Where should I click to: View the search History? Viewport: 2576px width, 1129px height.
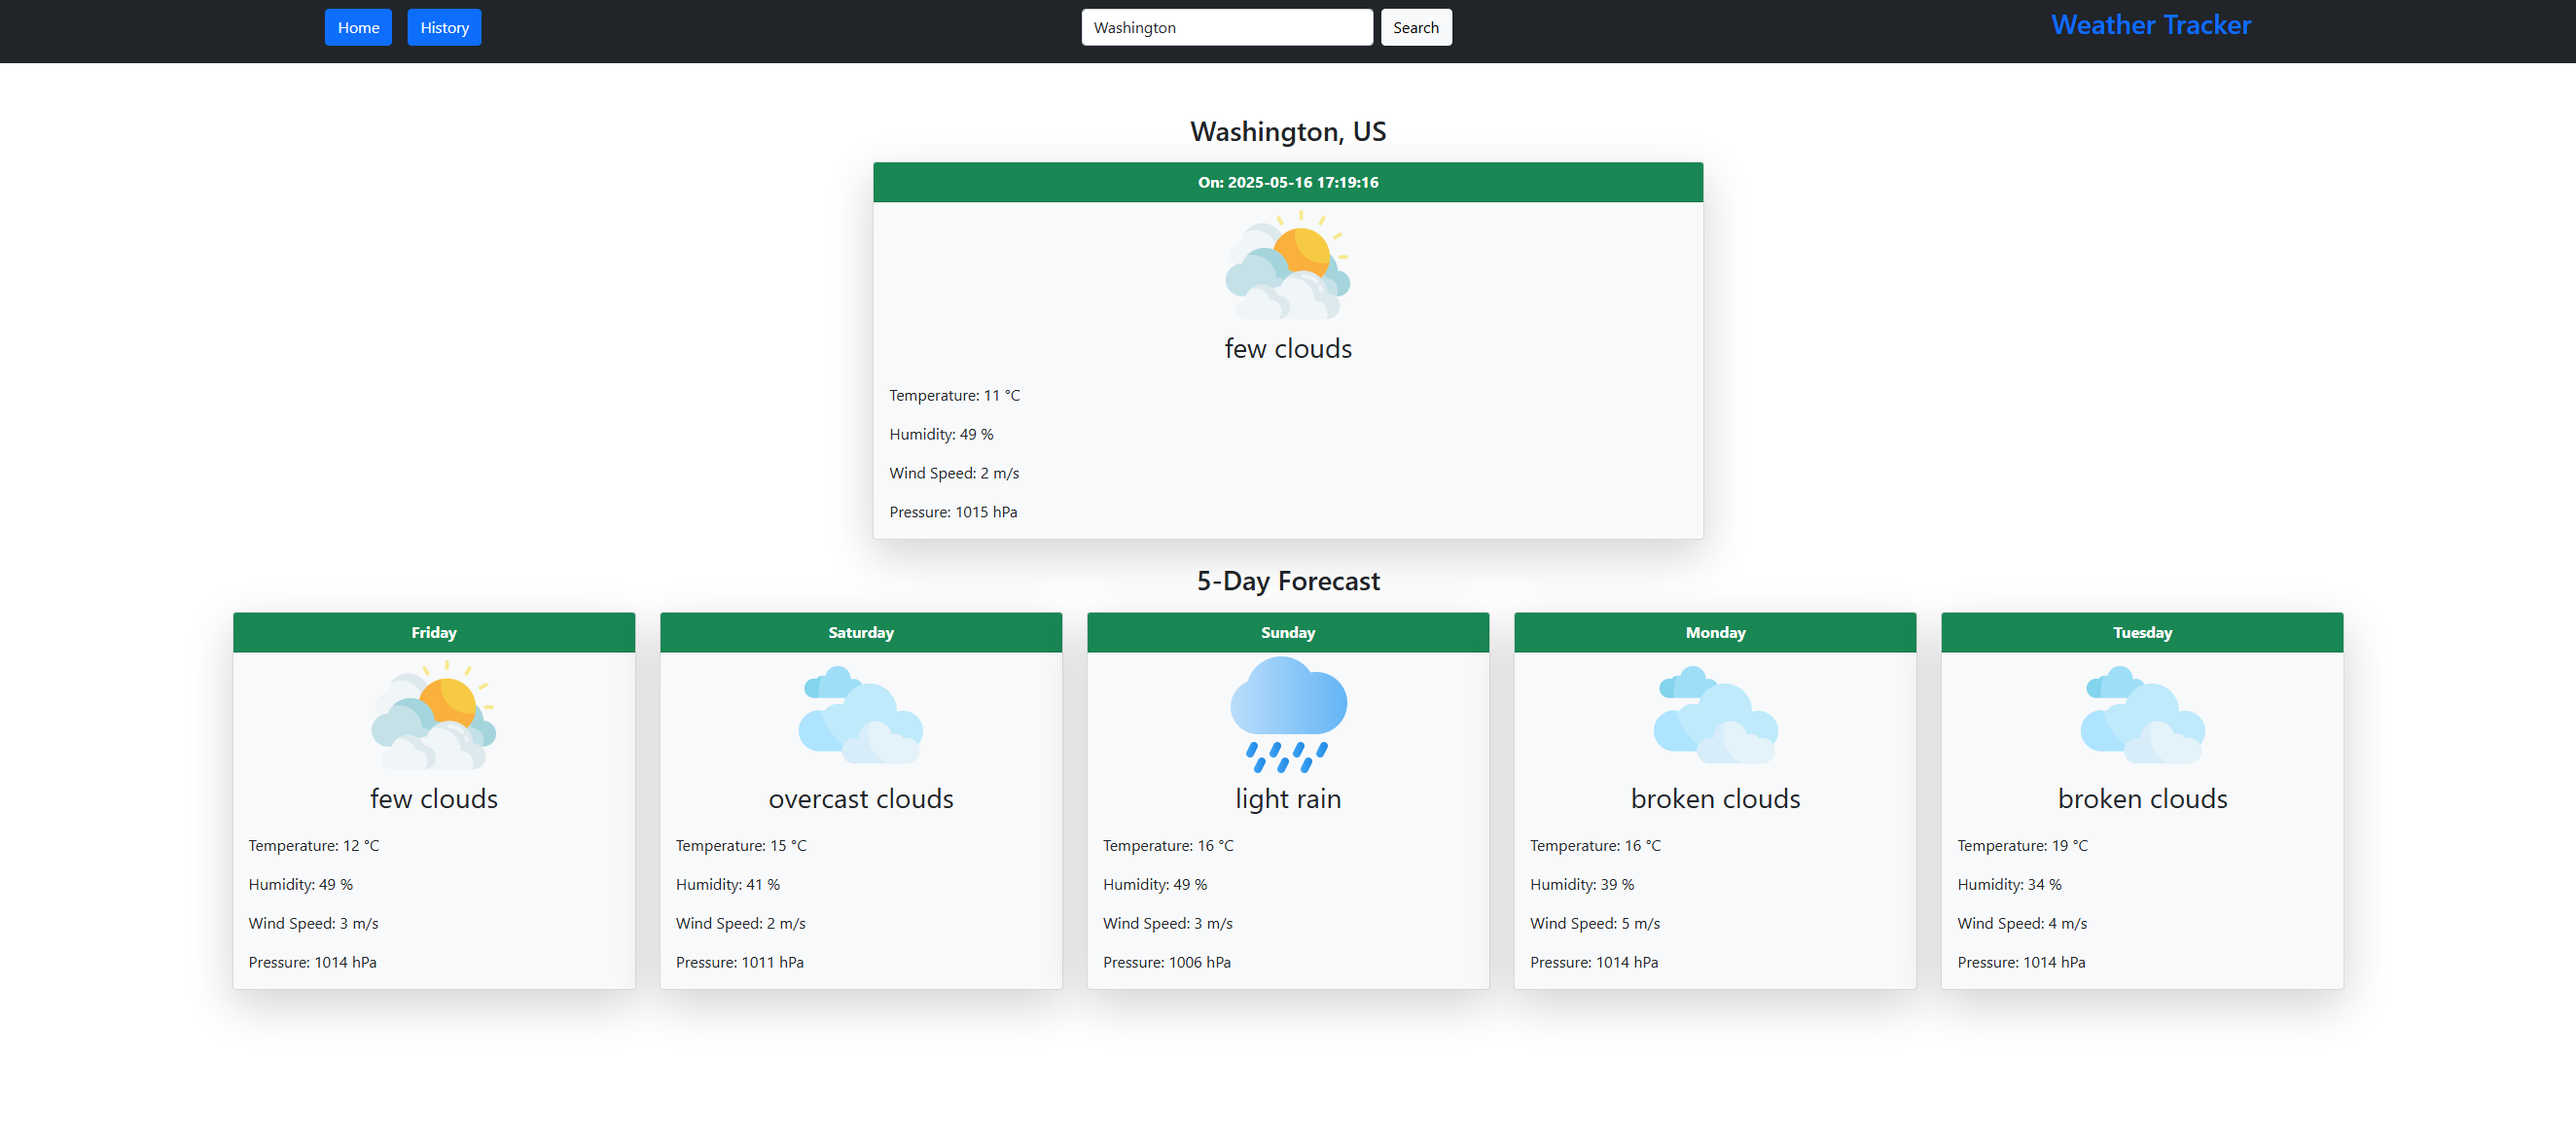pos(444,27)
